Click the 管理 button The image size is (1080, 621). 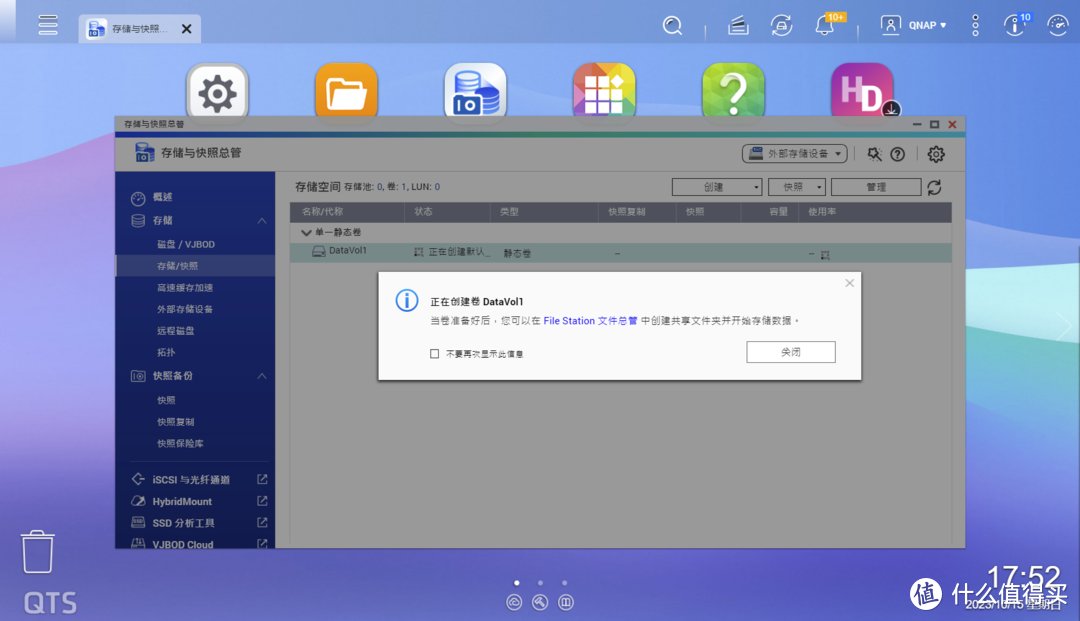[x=876, y=187]
